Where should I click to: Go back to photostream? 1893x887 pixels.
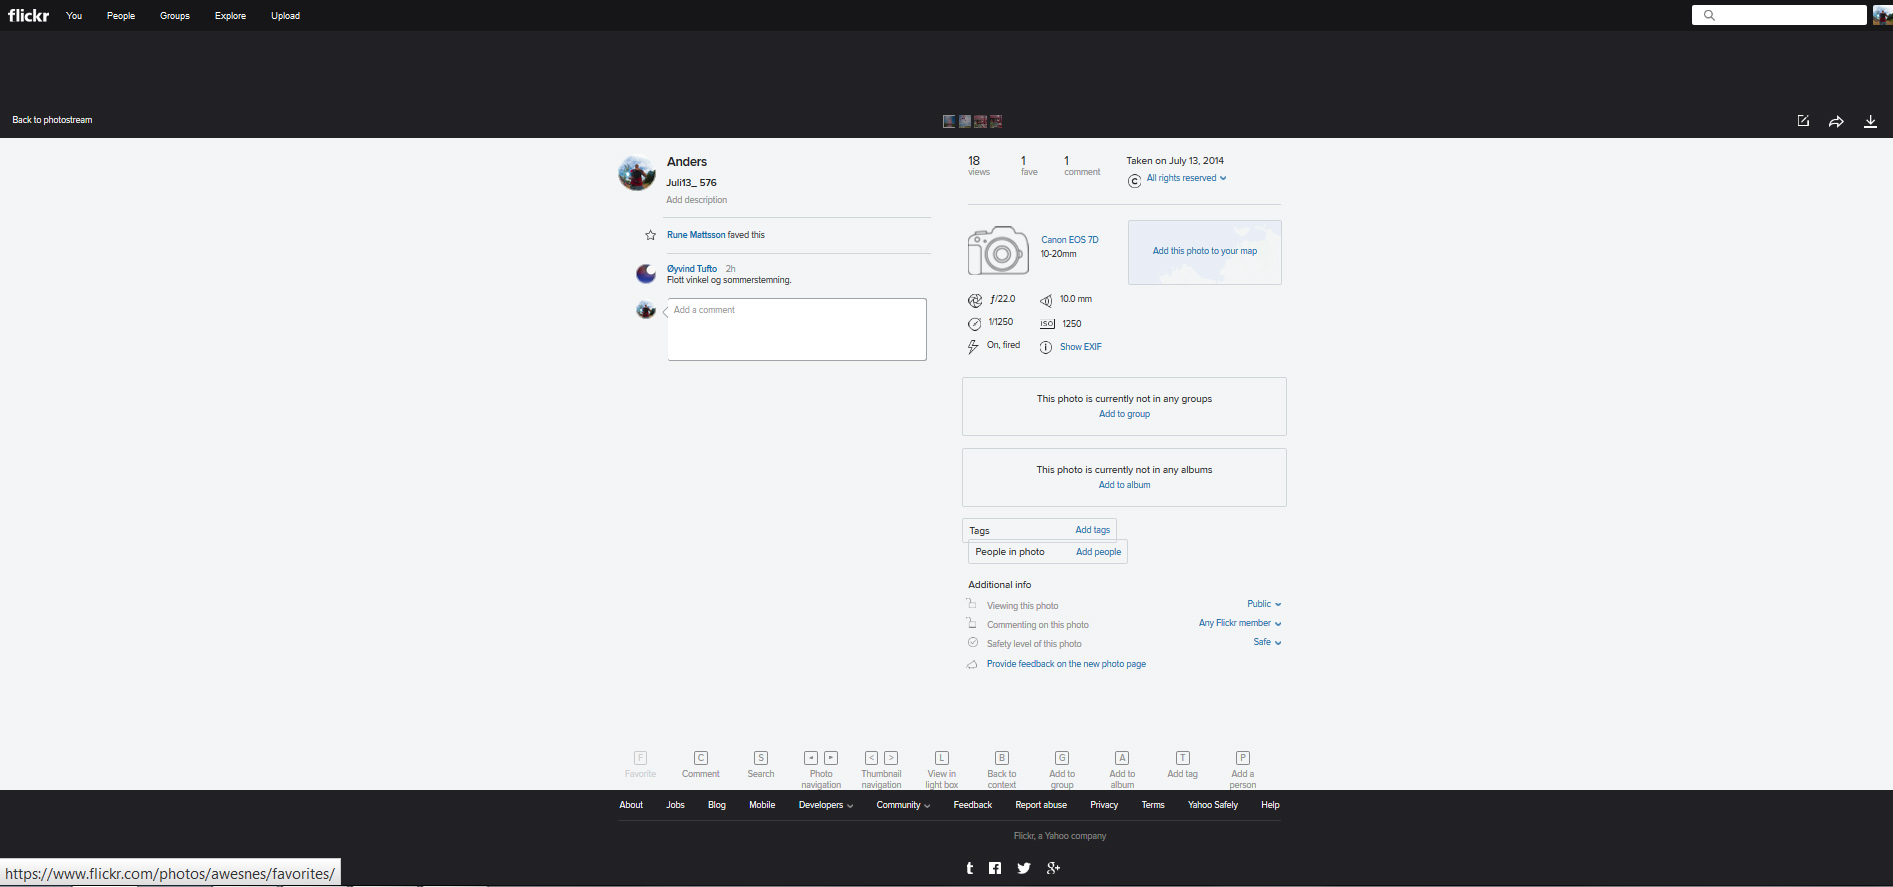[52, 120]
